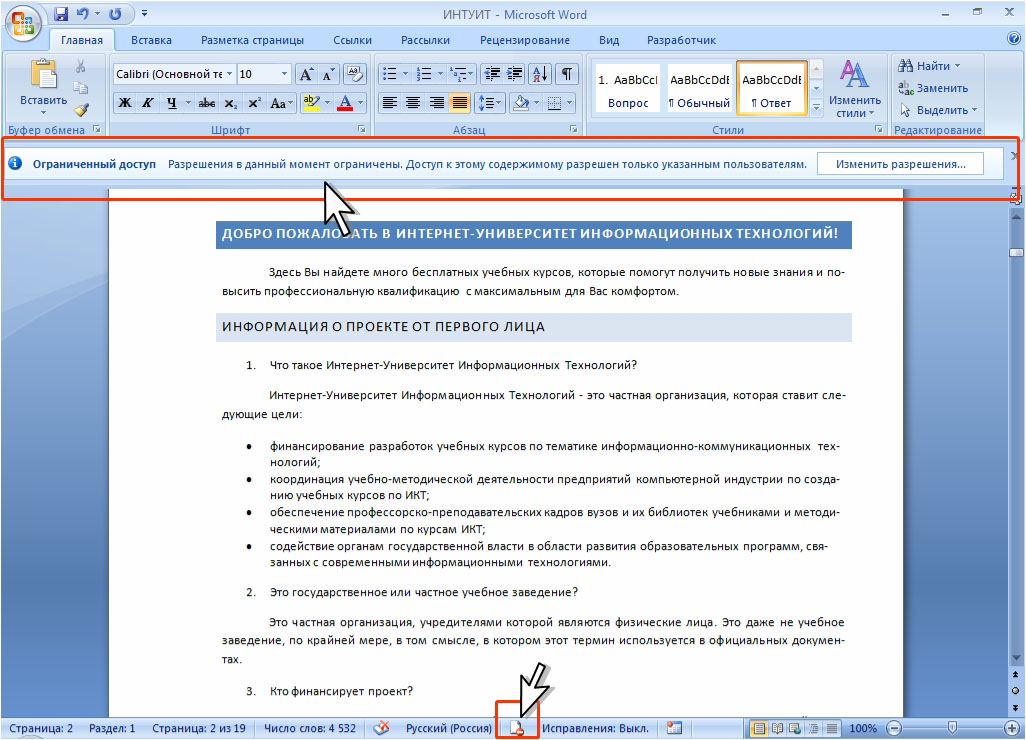Switch to Рецензирование tab
This screenshot has height=740, width=1026.
tap(524, 40)
